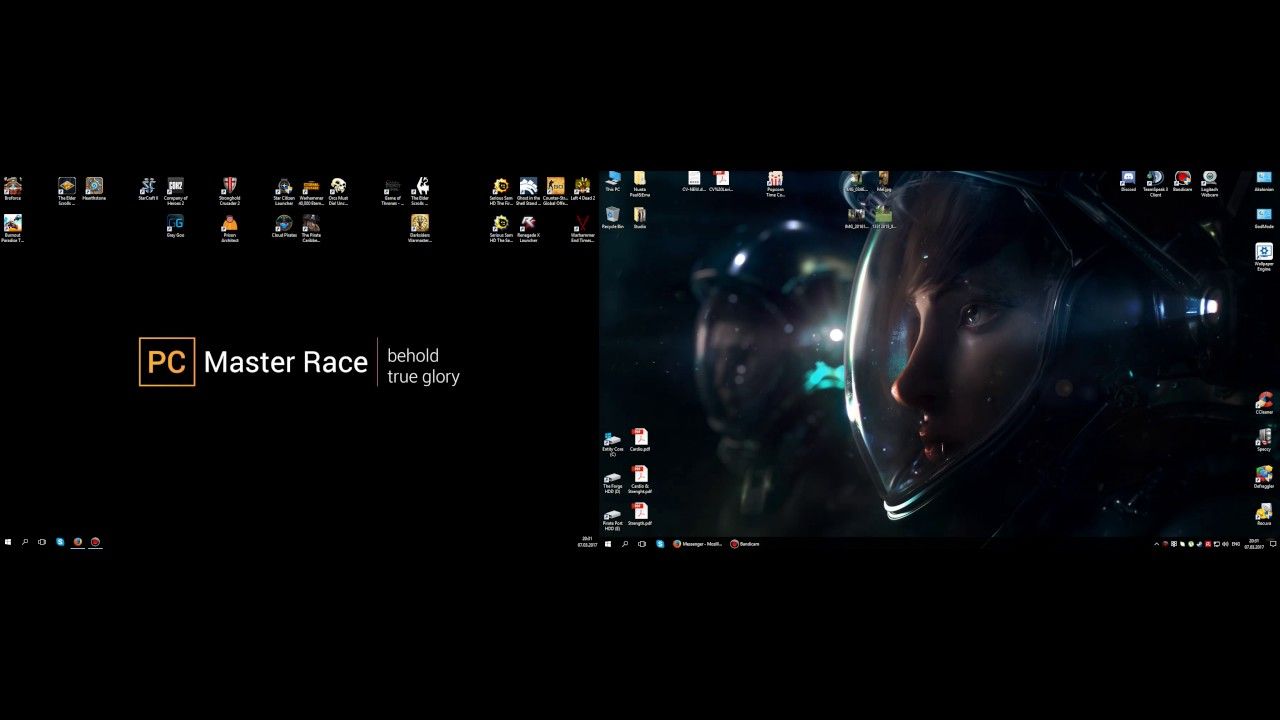Open the Cloud Pirates shortcut

284,226
